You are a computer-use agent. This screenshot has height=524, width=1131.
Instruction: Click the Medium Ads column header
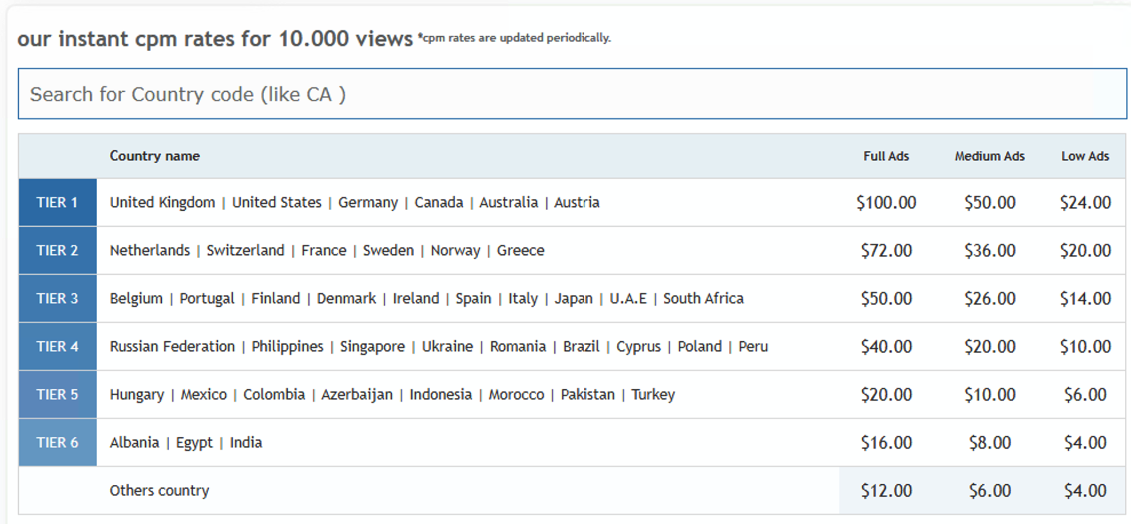tap(989, 157)
